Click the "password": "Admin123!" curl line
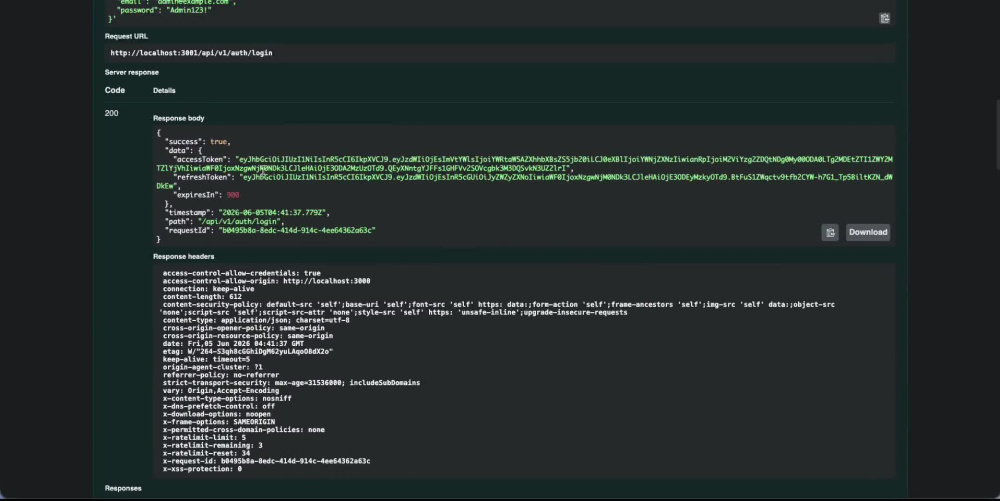The height and width of the screenshot is (501, 1000). point(164,10)
